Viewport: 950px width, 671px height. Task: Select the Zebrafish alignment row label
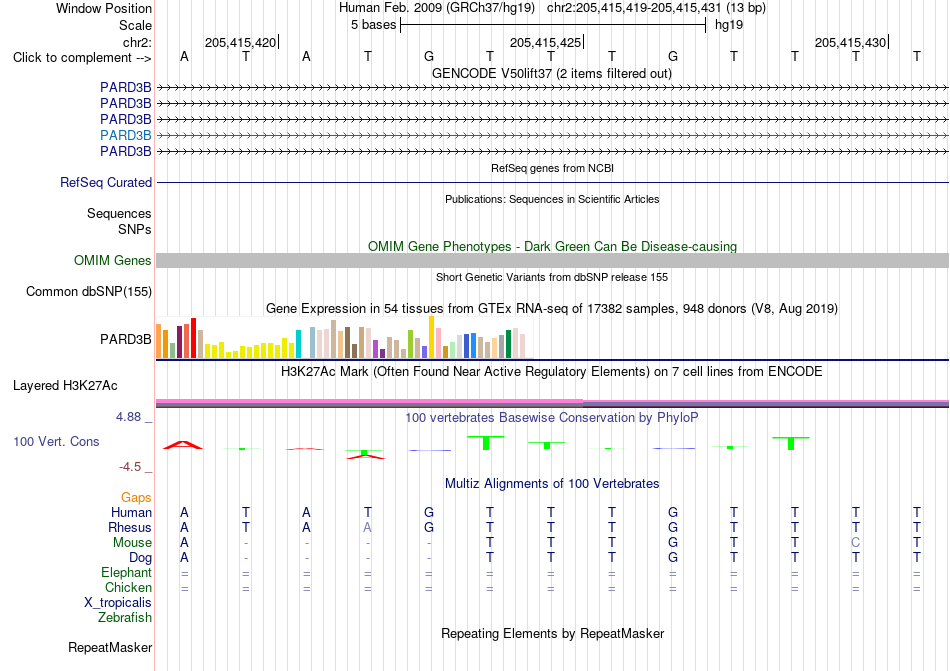click(125, 618)
